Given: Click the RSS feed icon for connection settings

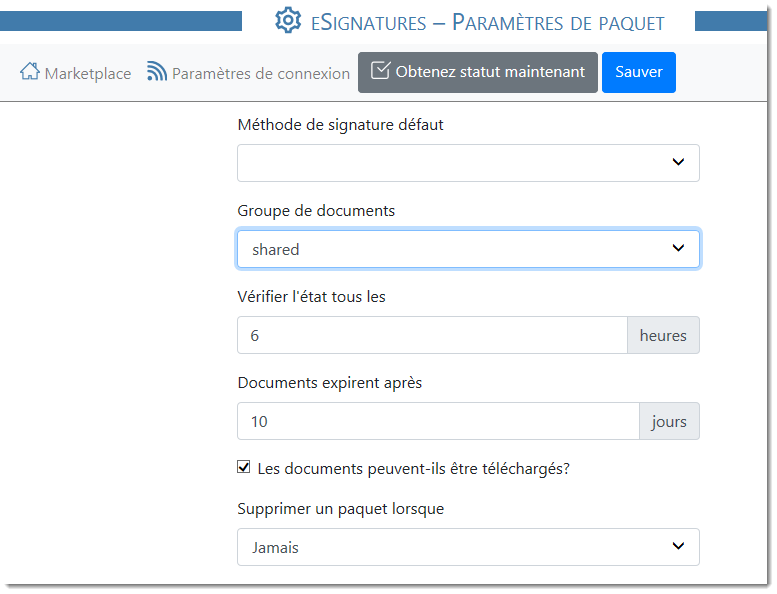Looking at the screenshot, I should point(157,72).
